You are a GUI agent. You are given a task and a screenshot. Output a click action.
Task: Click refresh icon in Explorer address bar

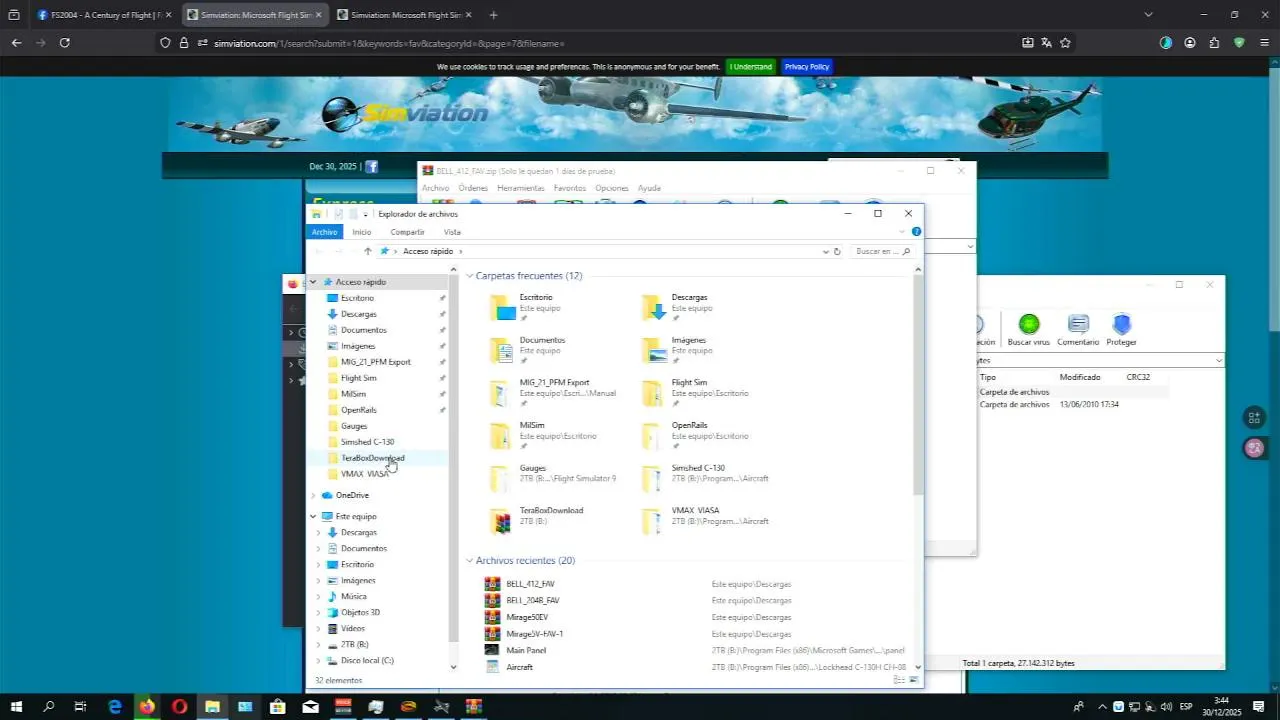pos(837,251)
